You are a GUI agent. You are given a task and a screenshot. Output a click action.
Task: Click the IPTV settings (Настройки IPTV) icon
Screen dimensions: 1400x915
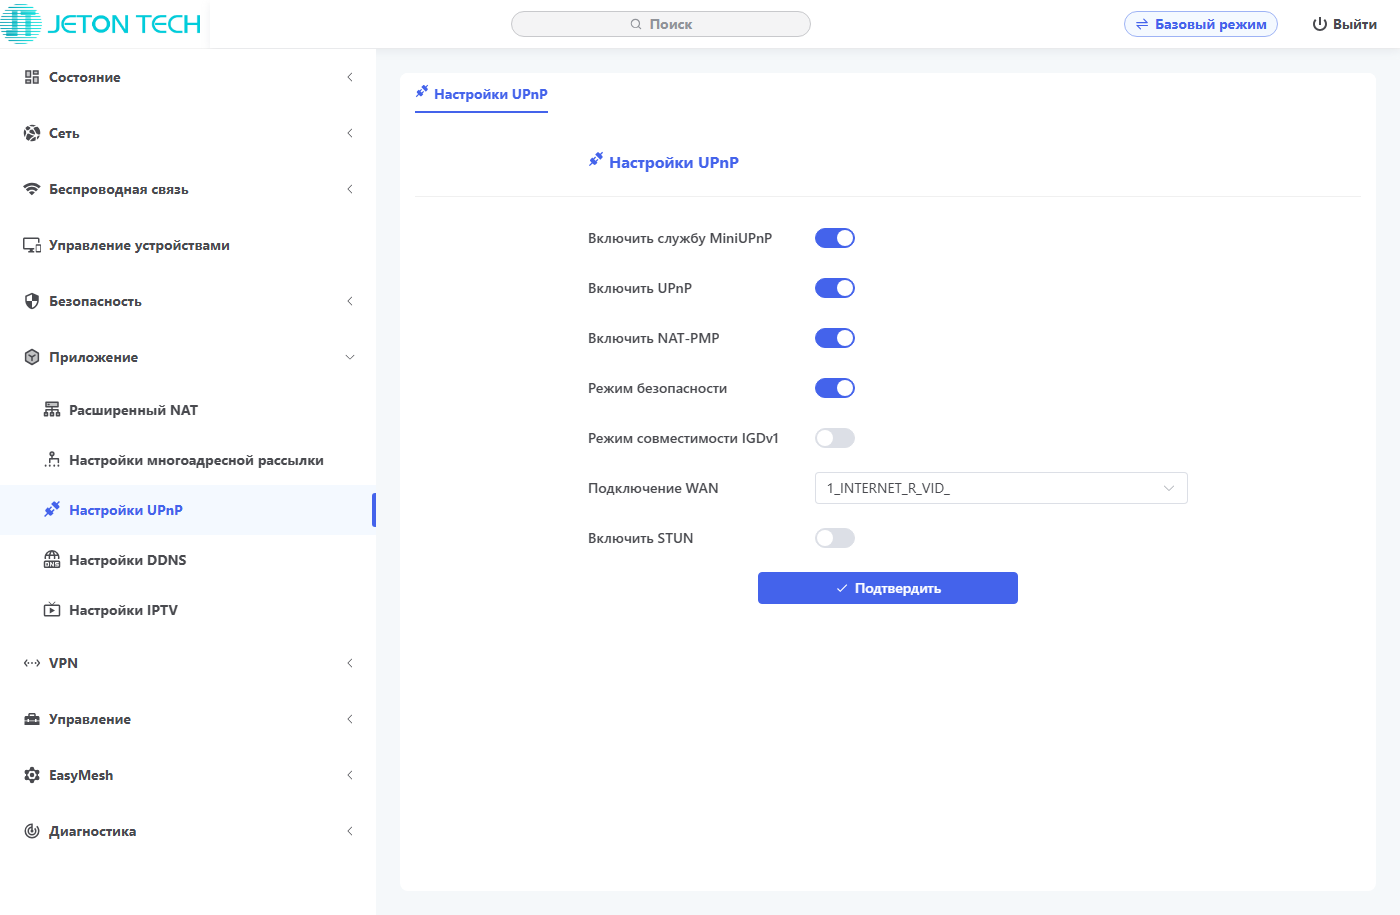click(52, 610)
